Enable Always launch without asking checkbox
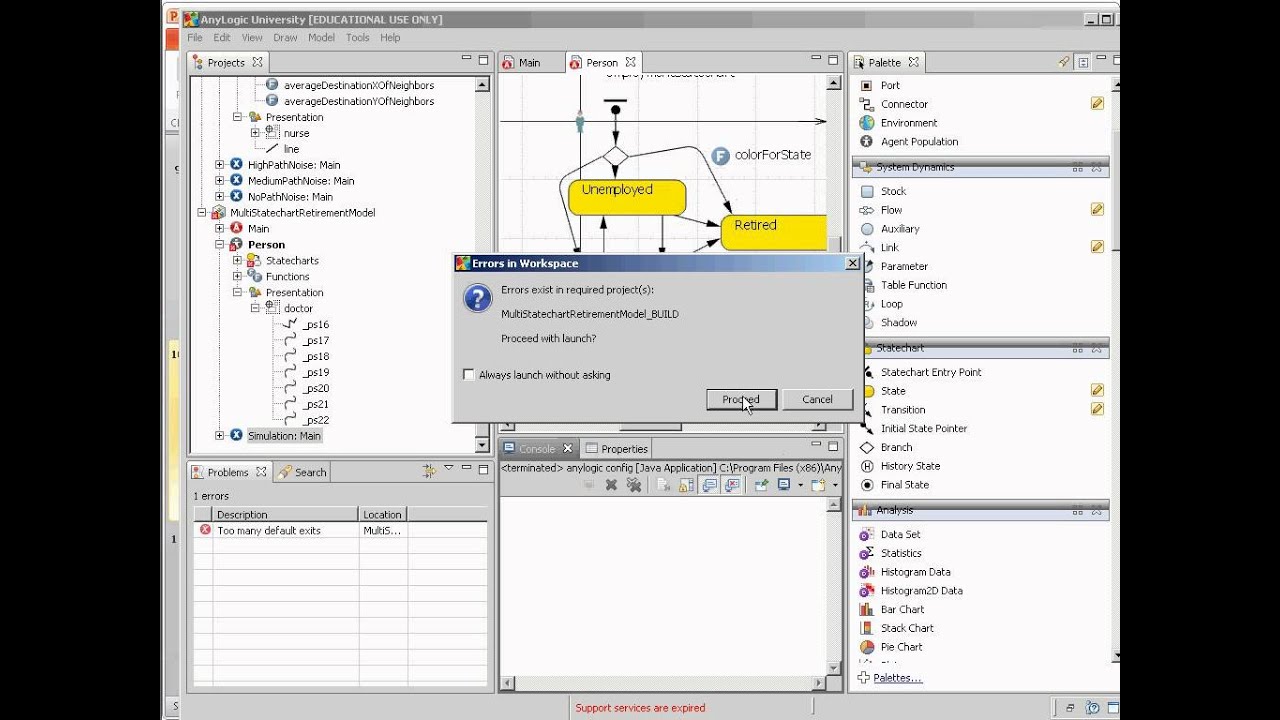 (x=469, y=375)
